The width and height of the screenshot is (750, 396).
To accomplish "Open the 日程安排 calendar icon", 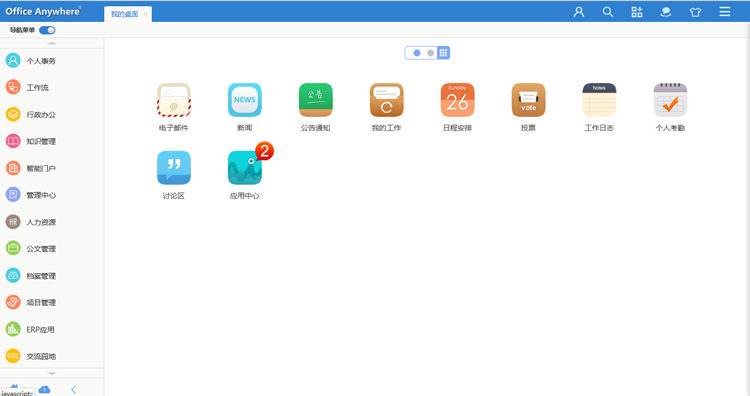I will (457, 100).
